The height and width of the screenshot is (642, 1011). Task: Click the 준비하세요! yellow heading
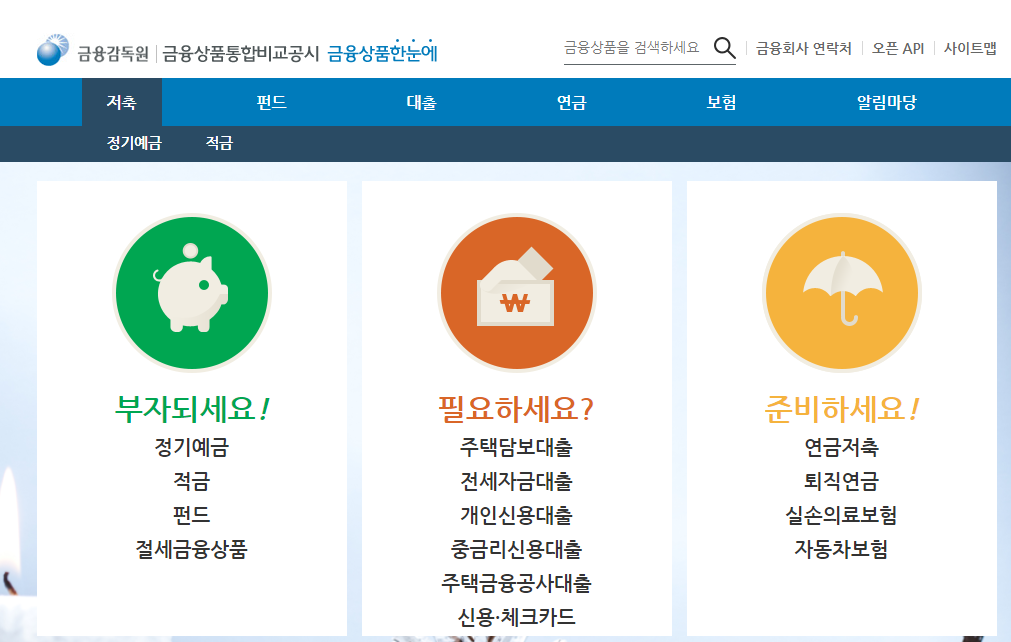(x=841, y=409)
